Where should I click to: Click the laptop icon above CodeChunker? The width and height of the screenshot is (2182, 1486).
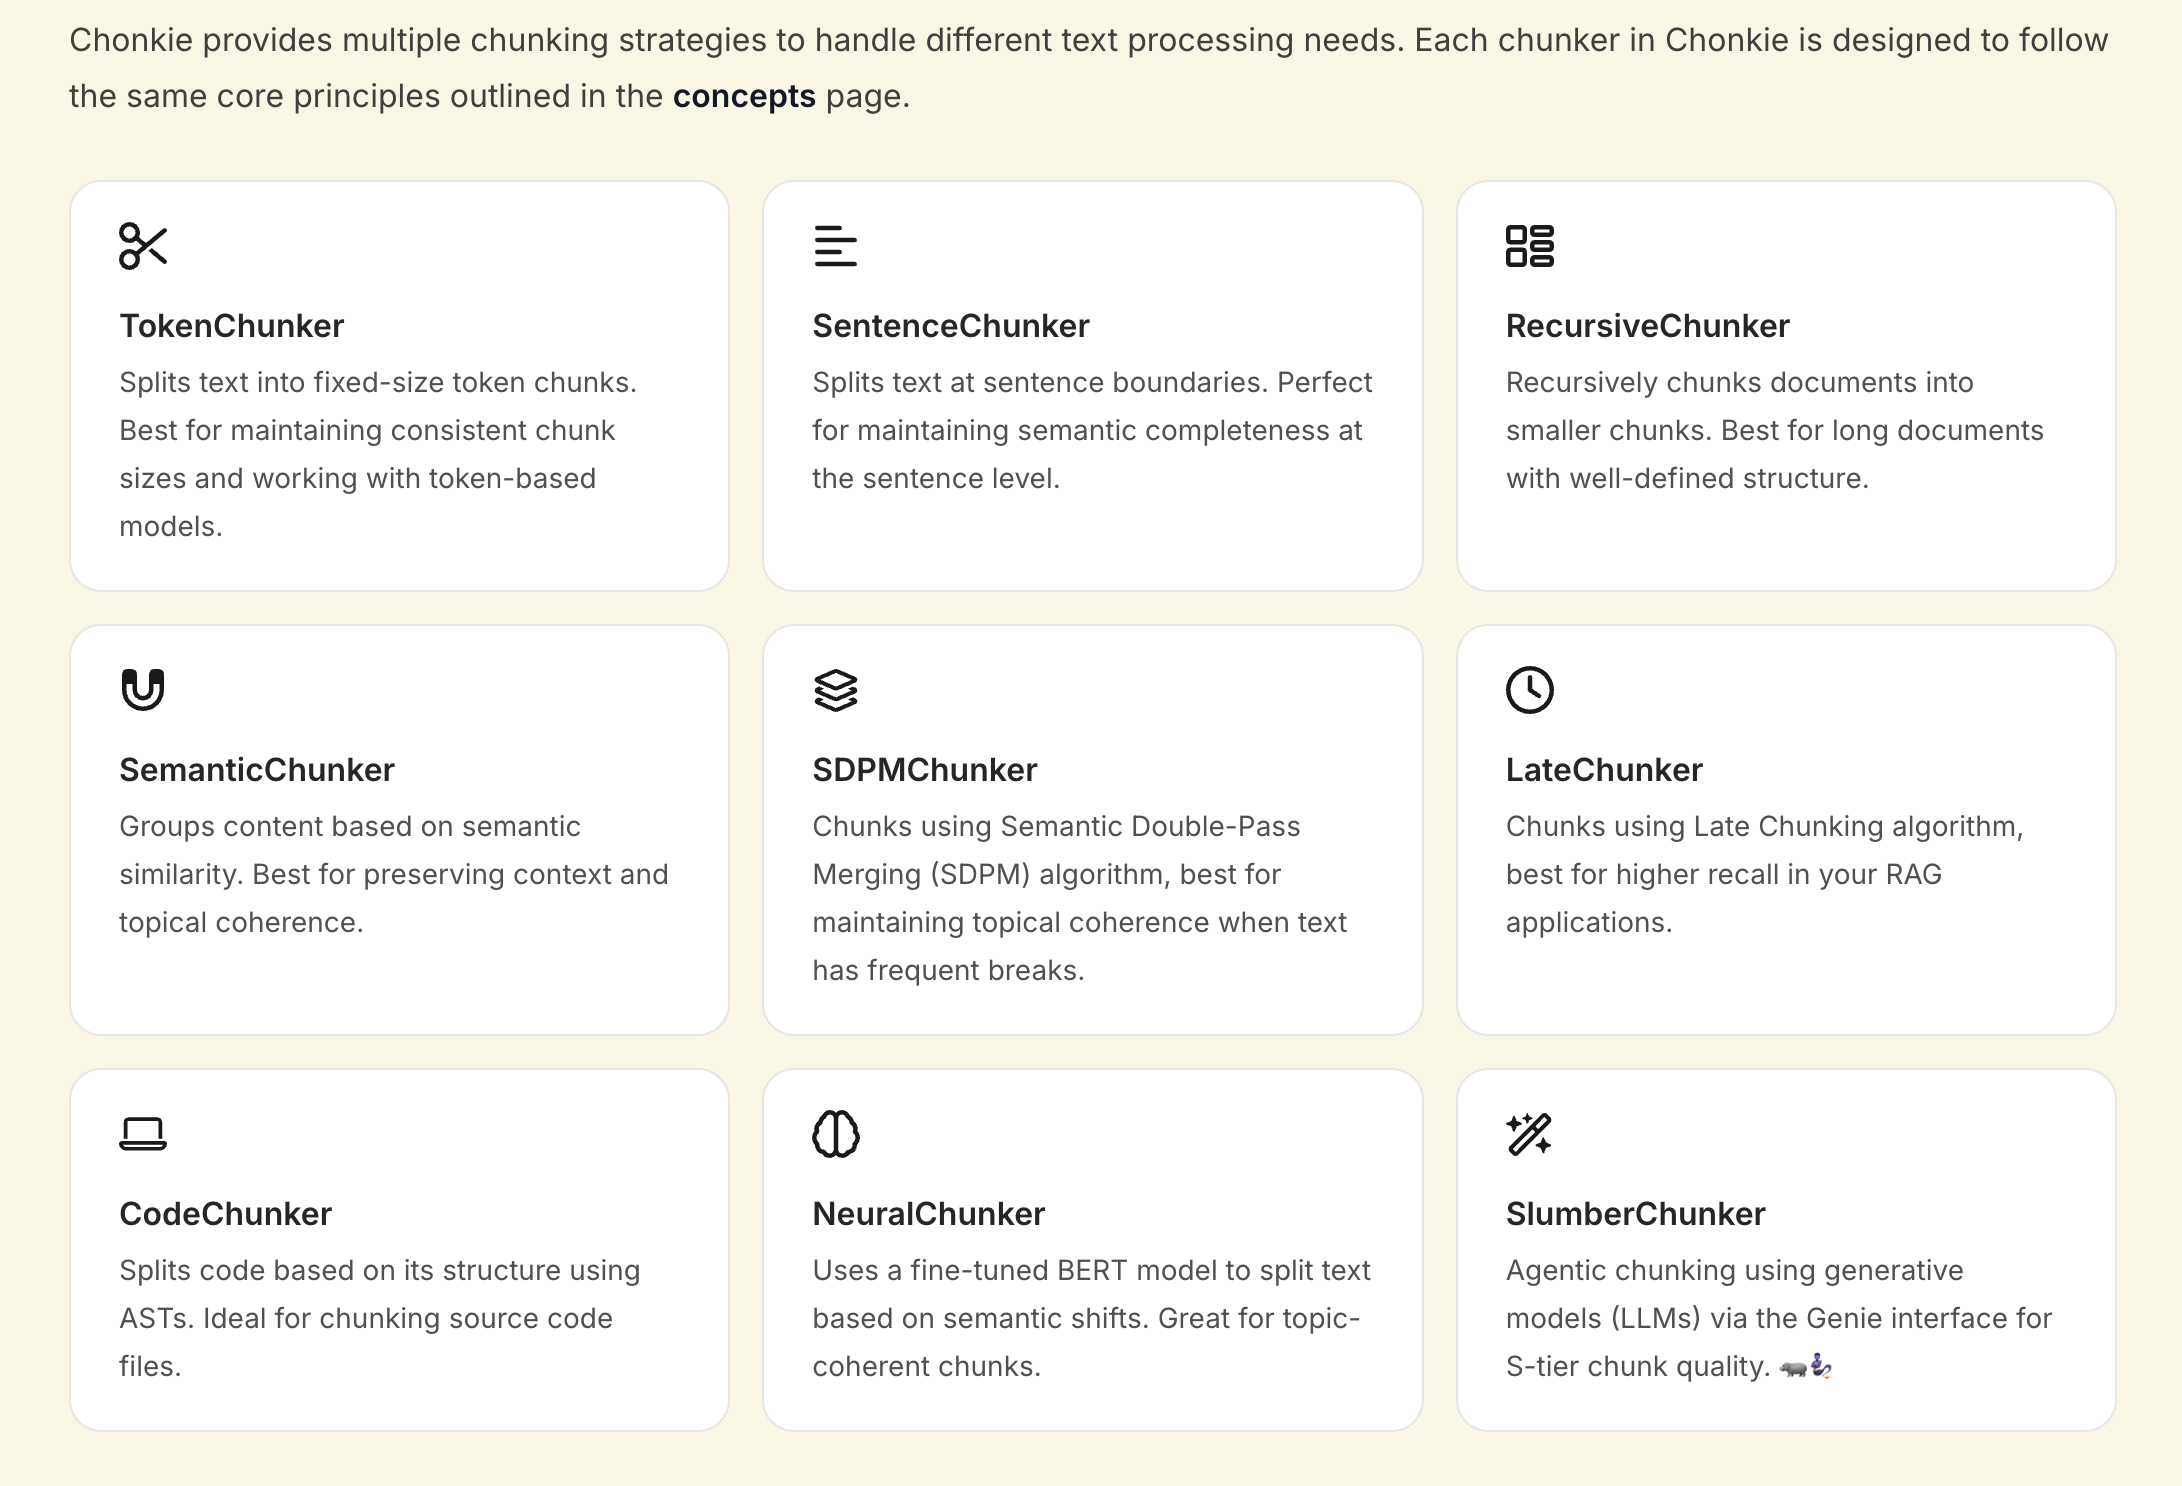point(143,1134)
